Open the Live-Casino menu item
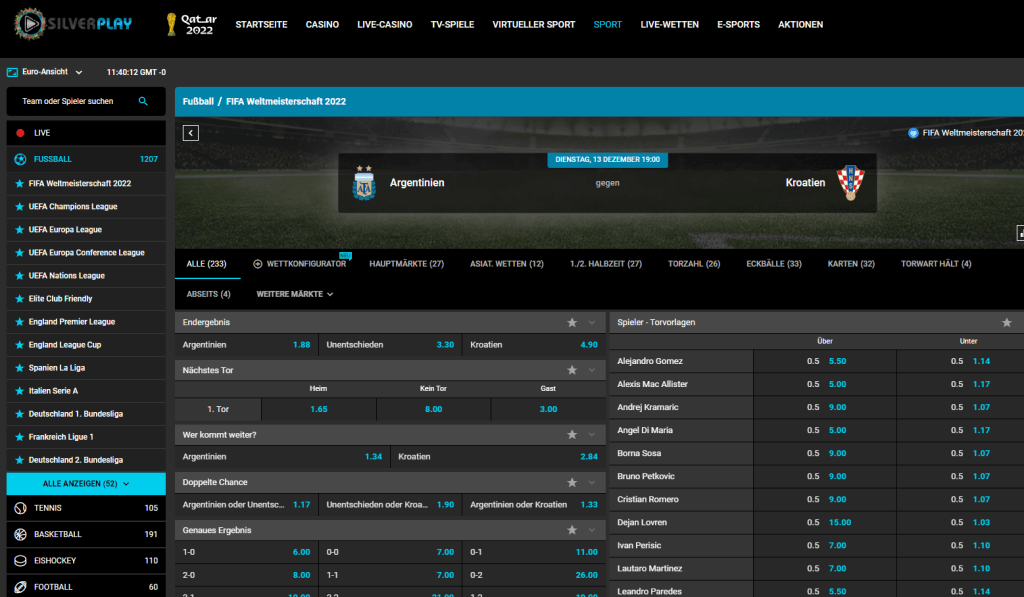This screenshot has width=1024, height=597. [x=385, y=25]
